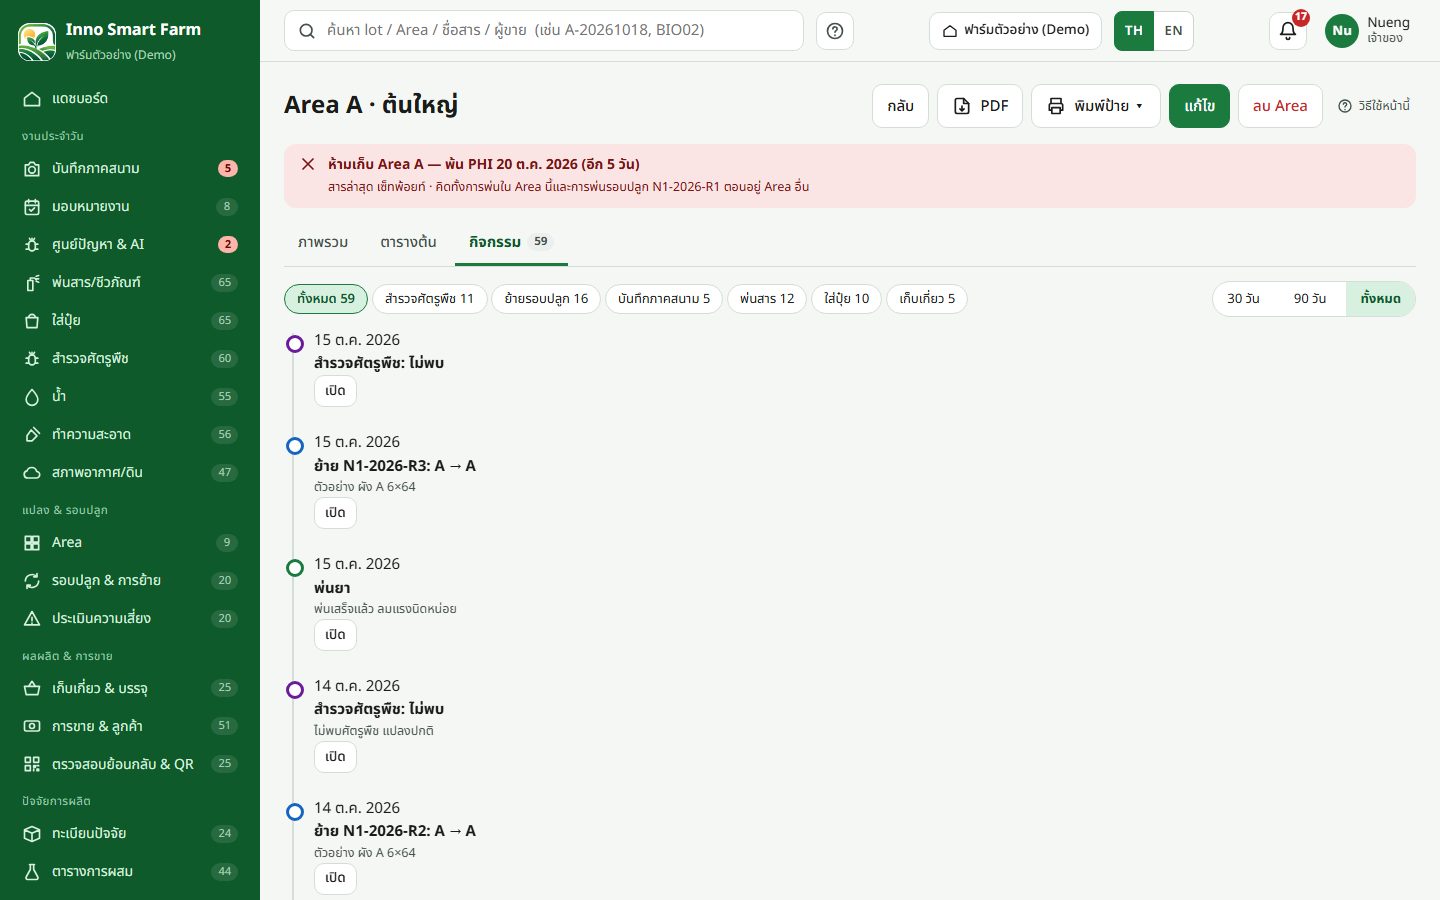
Task: Click the green แก้ไข button
Action: pos(1199,106)
